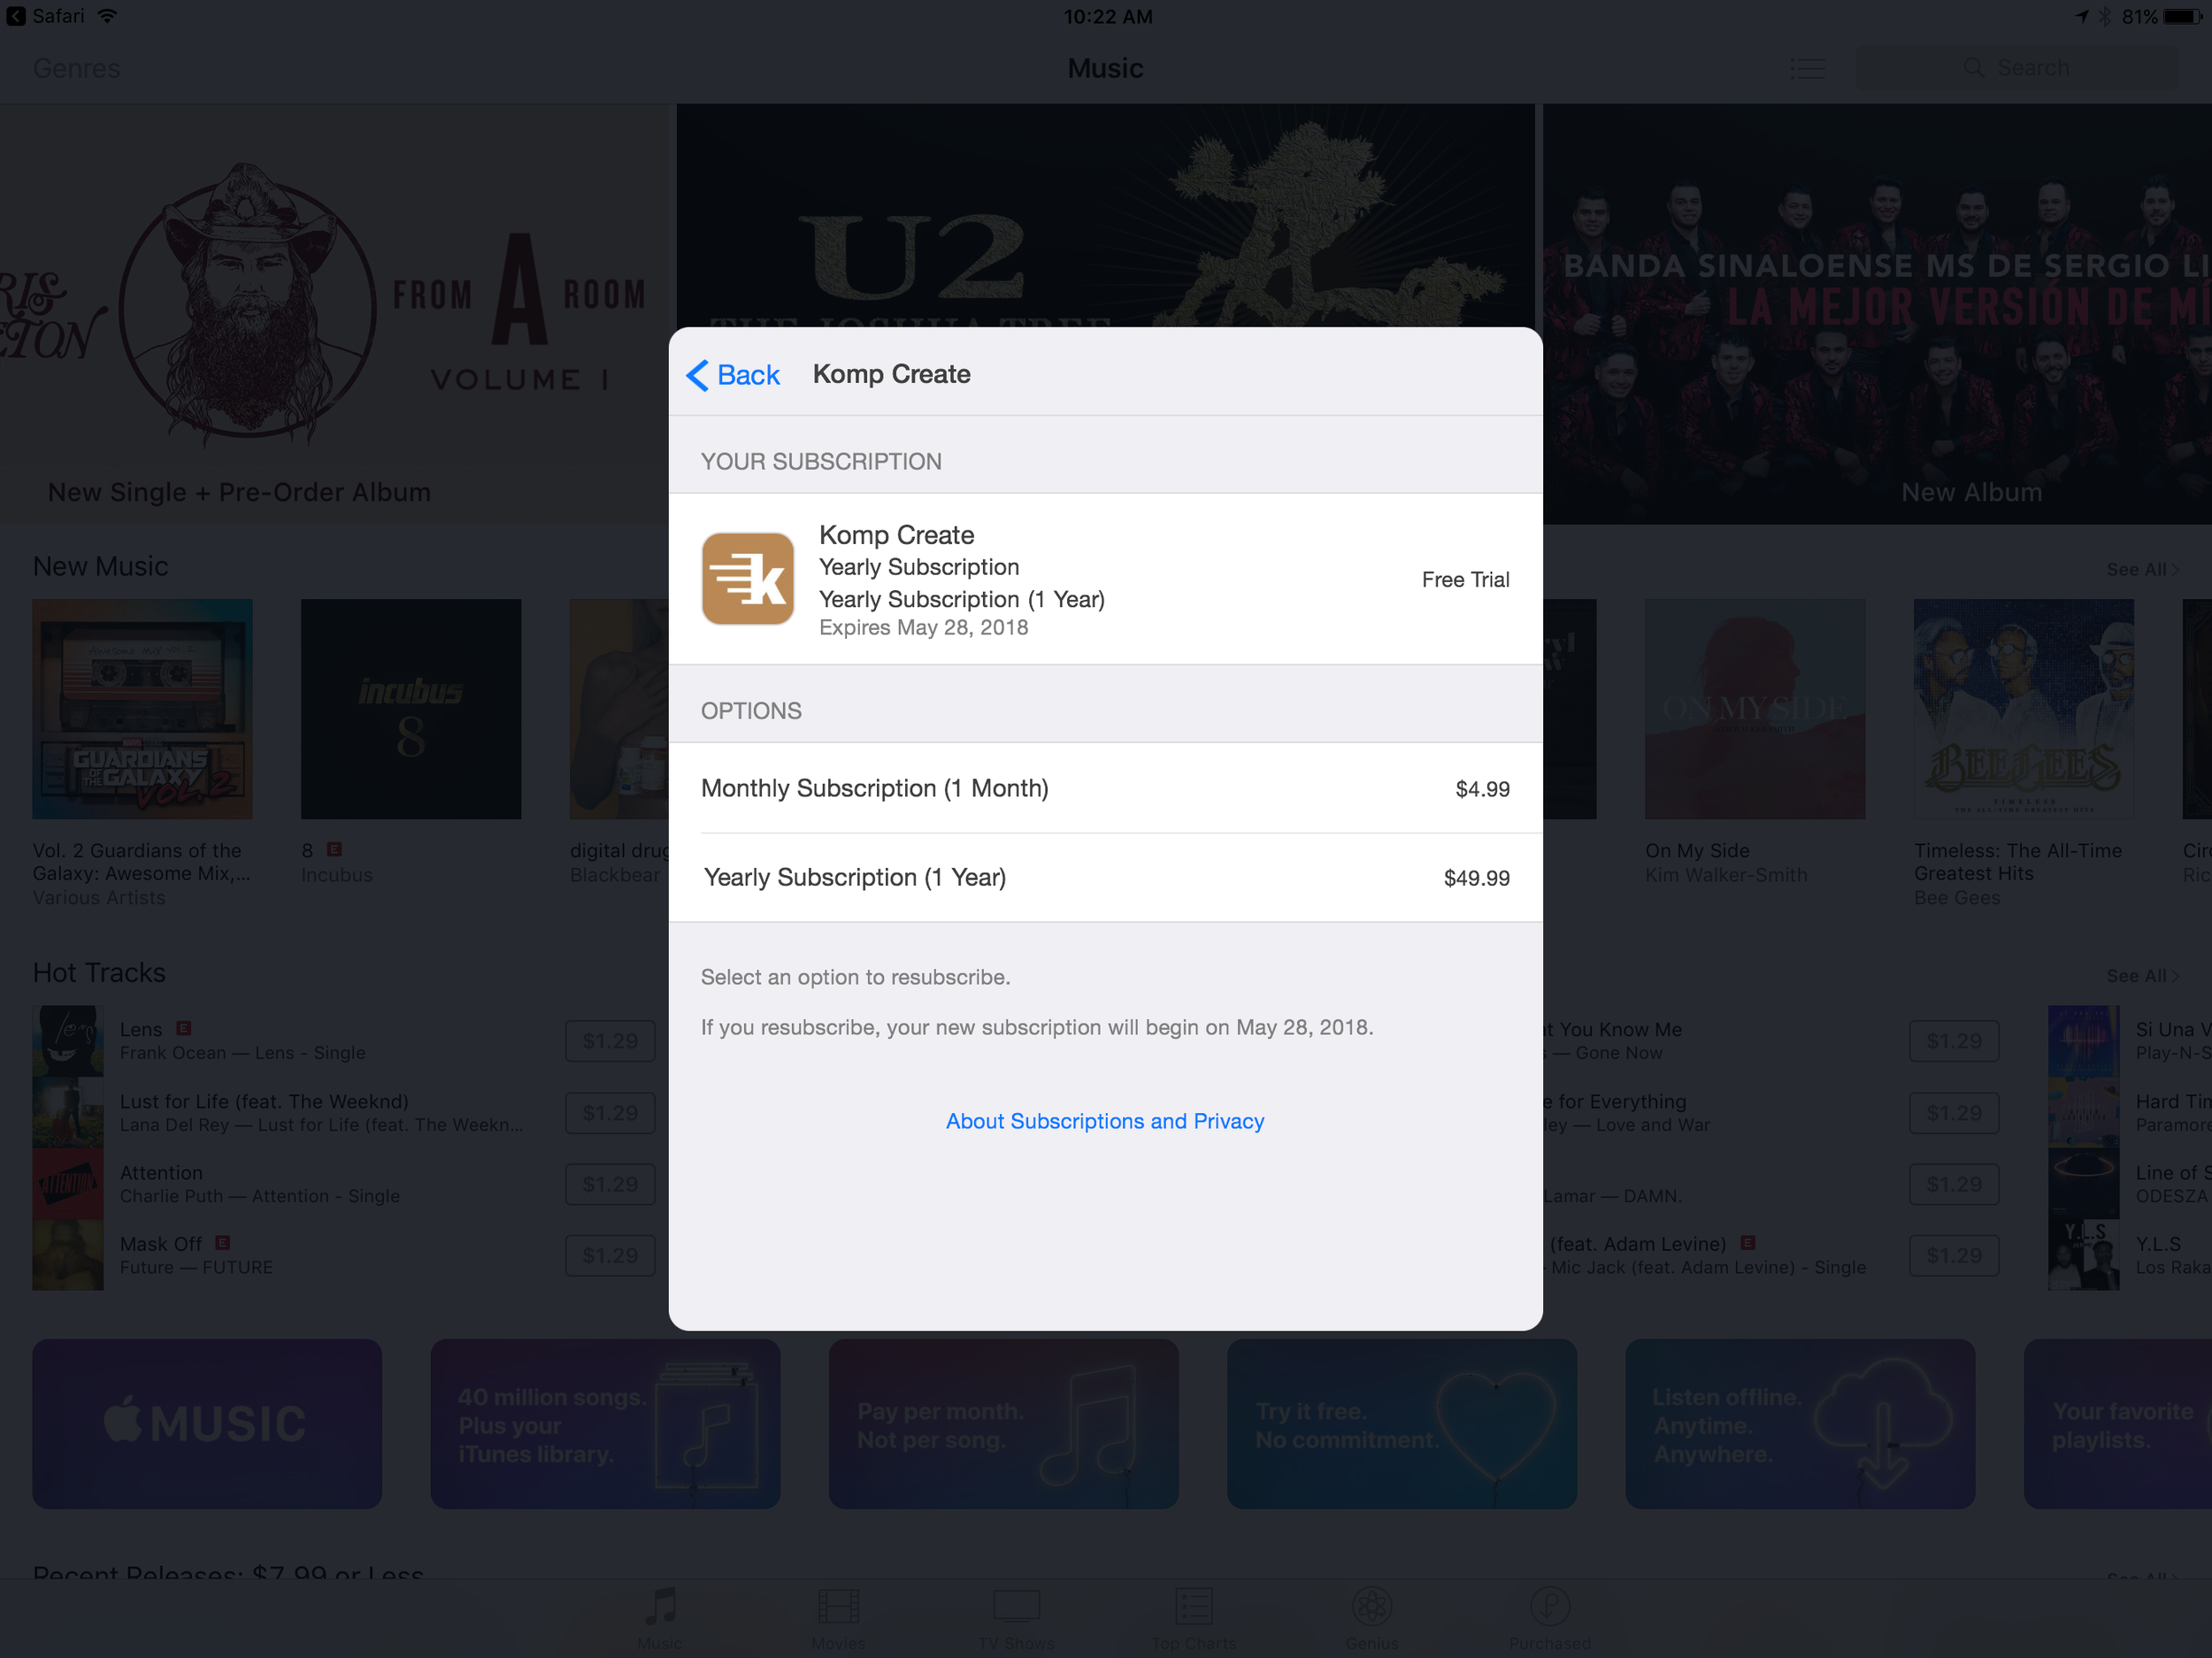
Task: Open Try it free banner
Action: [x=1402, y=1424]
